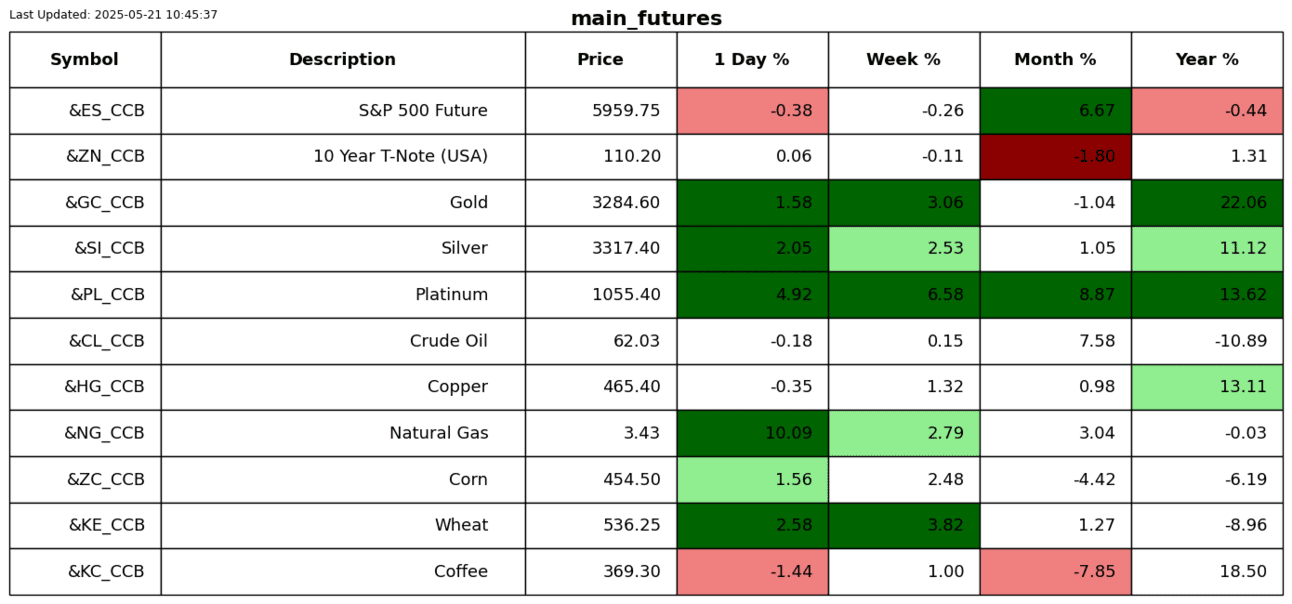The height and width of the screenshot is (604, 1292).
Task: Click the &ES_CCB symbol cell
Action: click(x=85, y=111)
